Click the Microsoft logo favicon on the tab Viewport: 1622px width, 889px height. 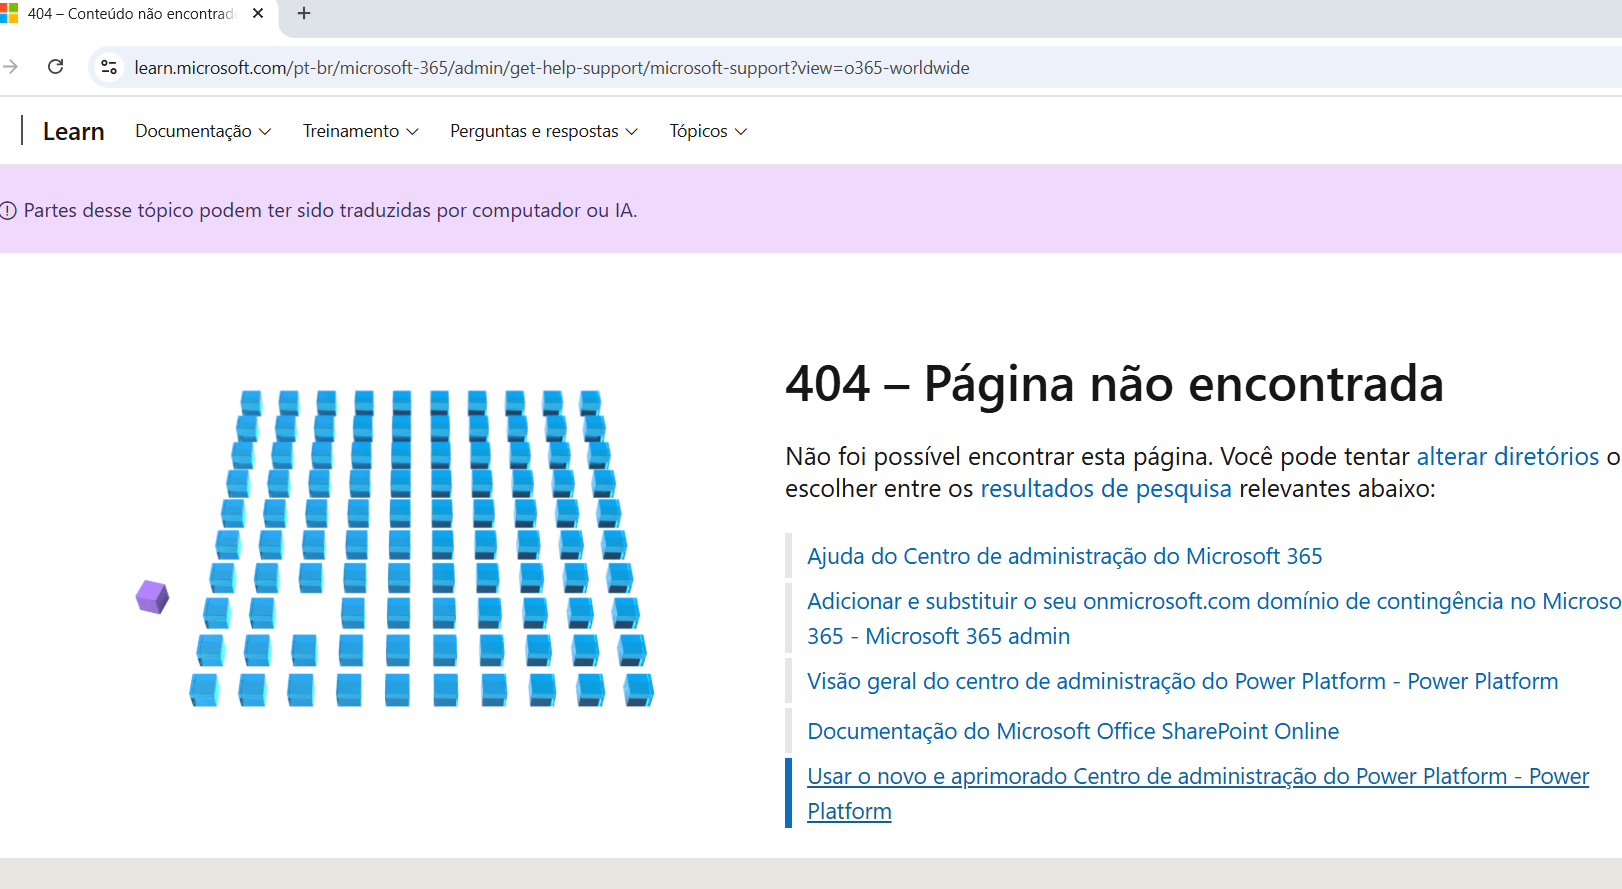(x=9, y=14)
